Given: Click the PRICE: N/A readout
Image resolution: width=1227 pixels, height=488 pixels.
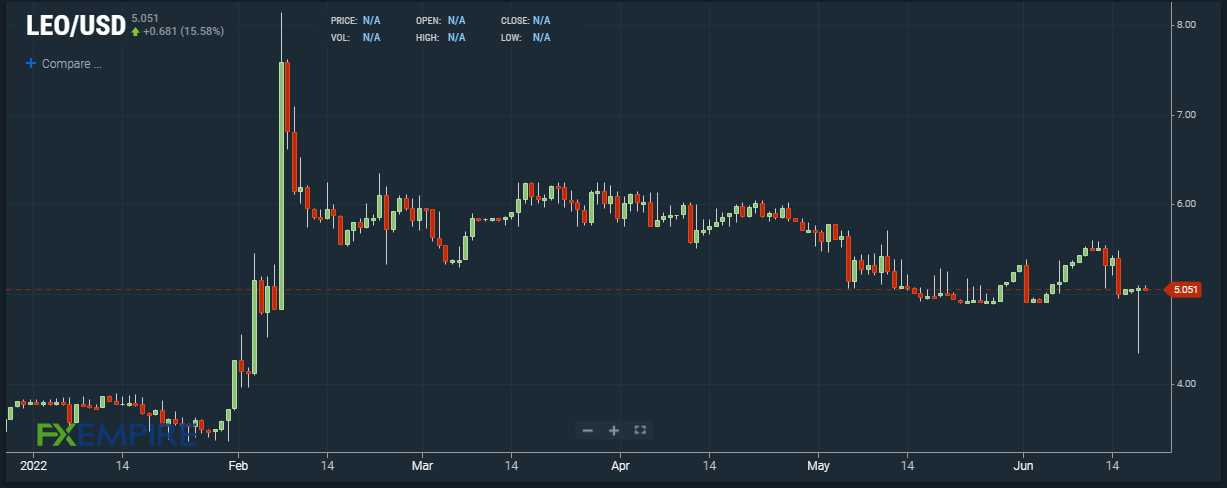Looking at the screenshot, I should tap(355, 20).
